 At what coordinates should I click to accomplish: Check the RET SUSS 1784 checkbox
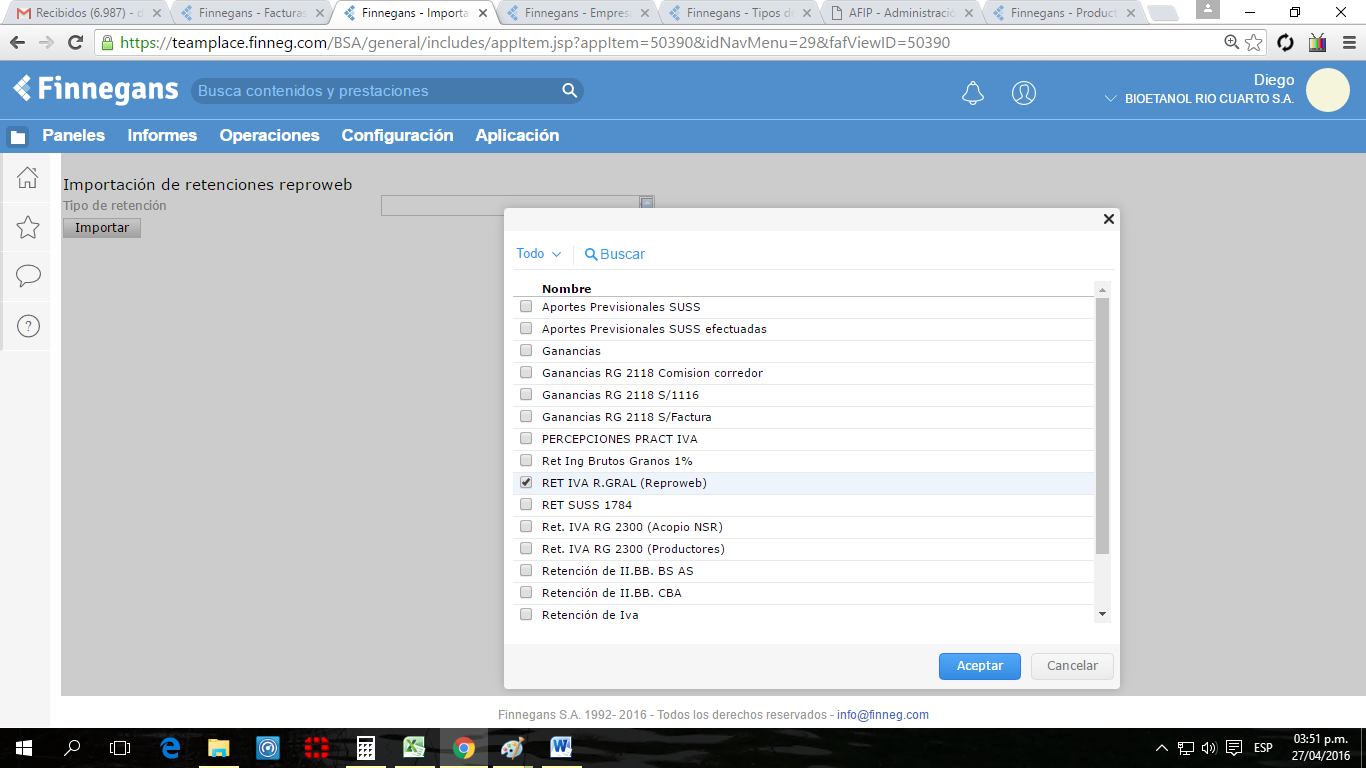pyautogui.click(x=526, y=505)
